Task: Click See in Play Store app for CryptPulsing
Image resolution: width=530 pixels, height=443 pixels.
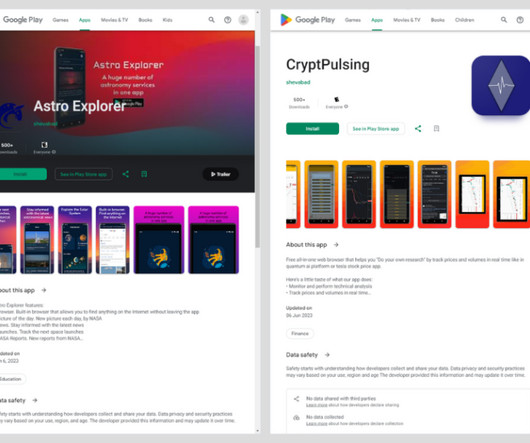Action: coord(376,129)
